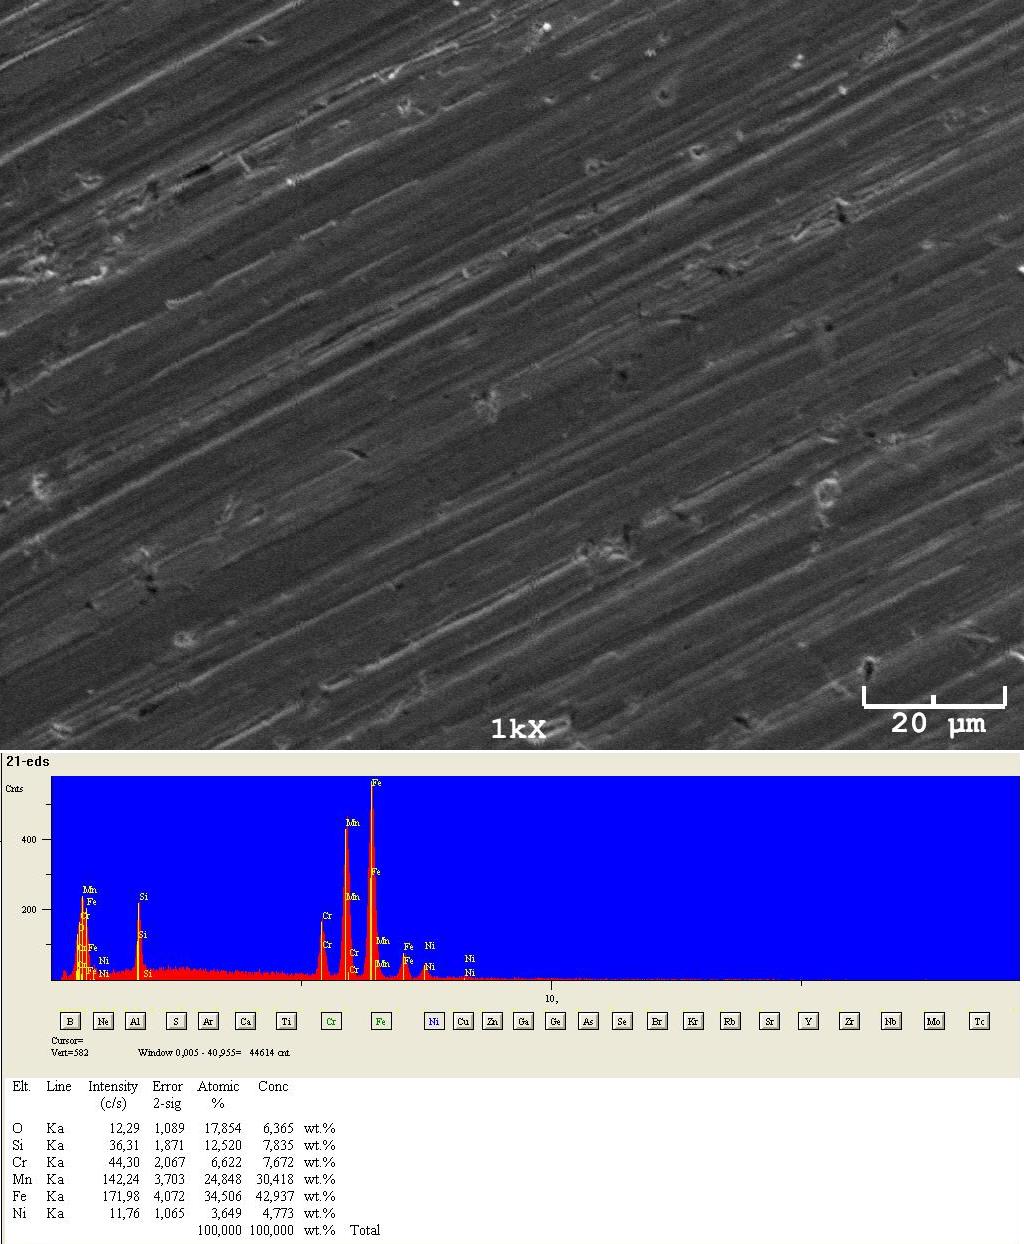Image resolution: width=1024 pixels, height=1244 pixels.
Task: Select the Ge element button
Action: (555, 1021)
